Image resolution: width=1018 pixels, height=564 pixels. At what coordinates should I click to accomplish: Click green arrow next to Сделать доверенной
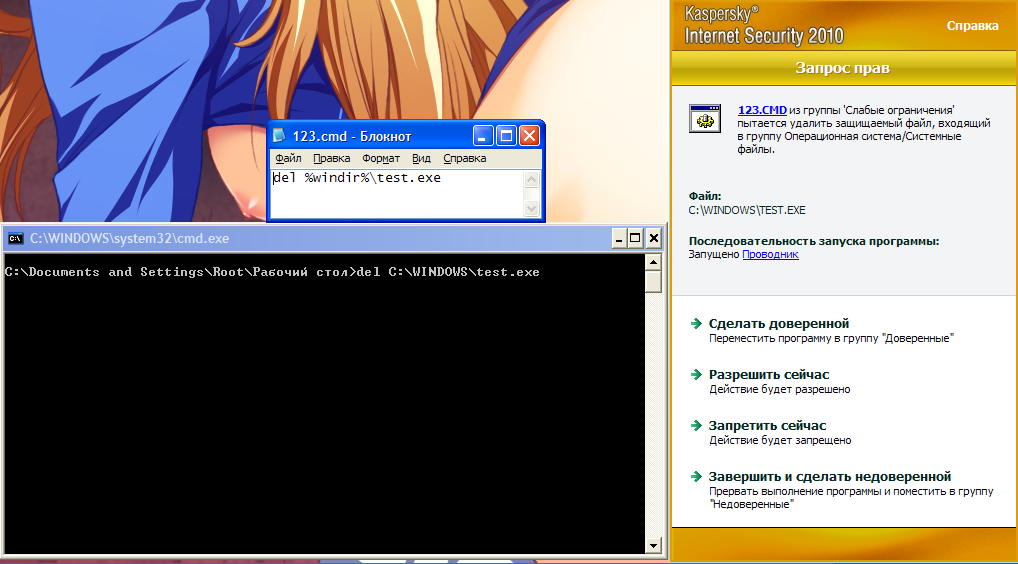(697, 323)
